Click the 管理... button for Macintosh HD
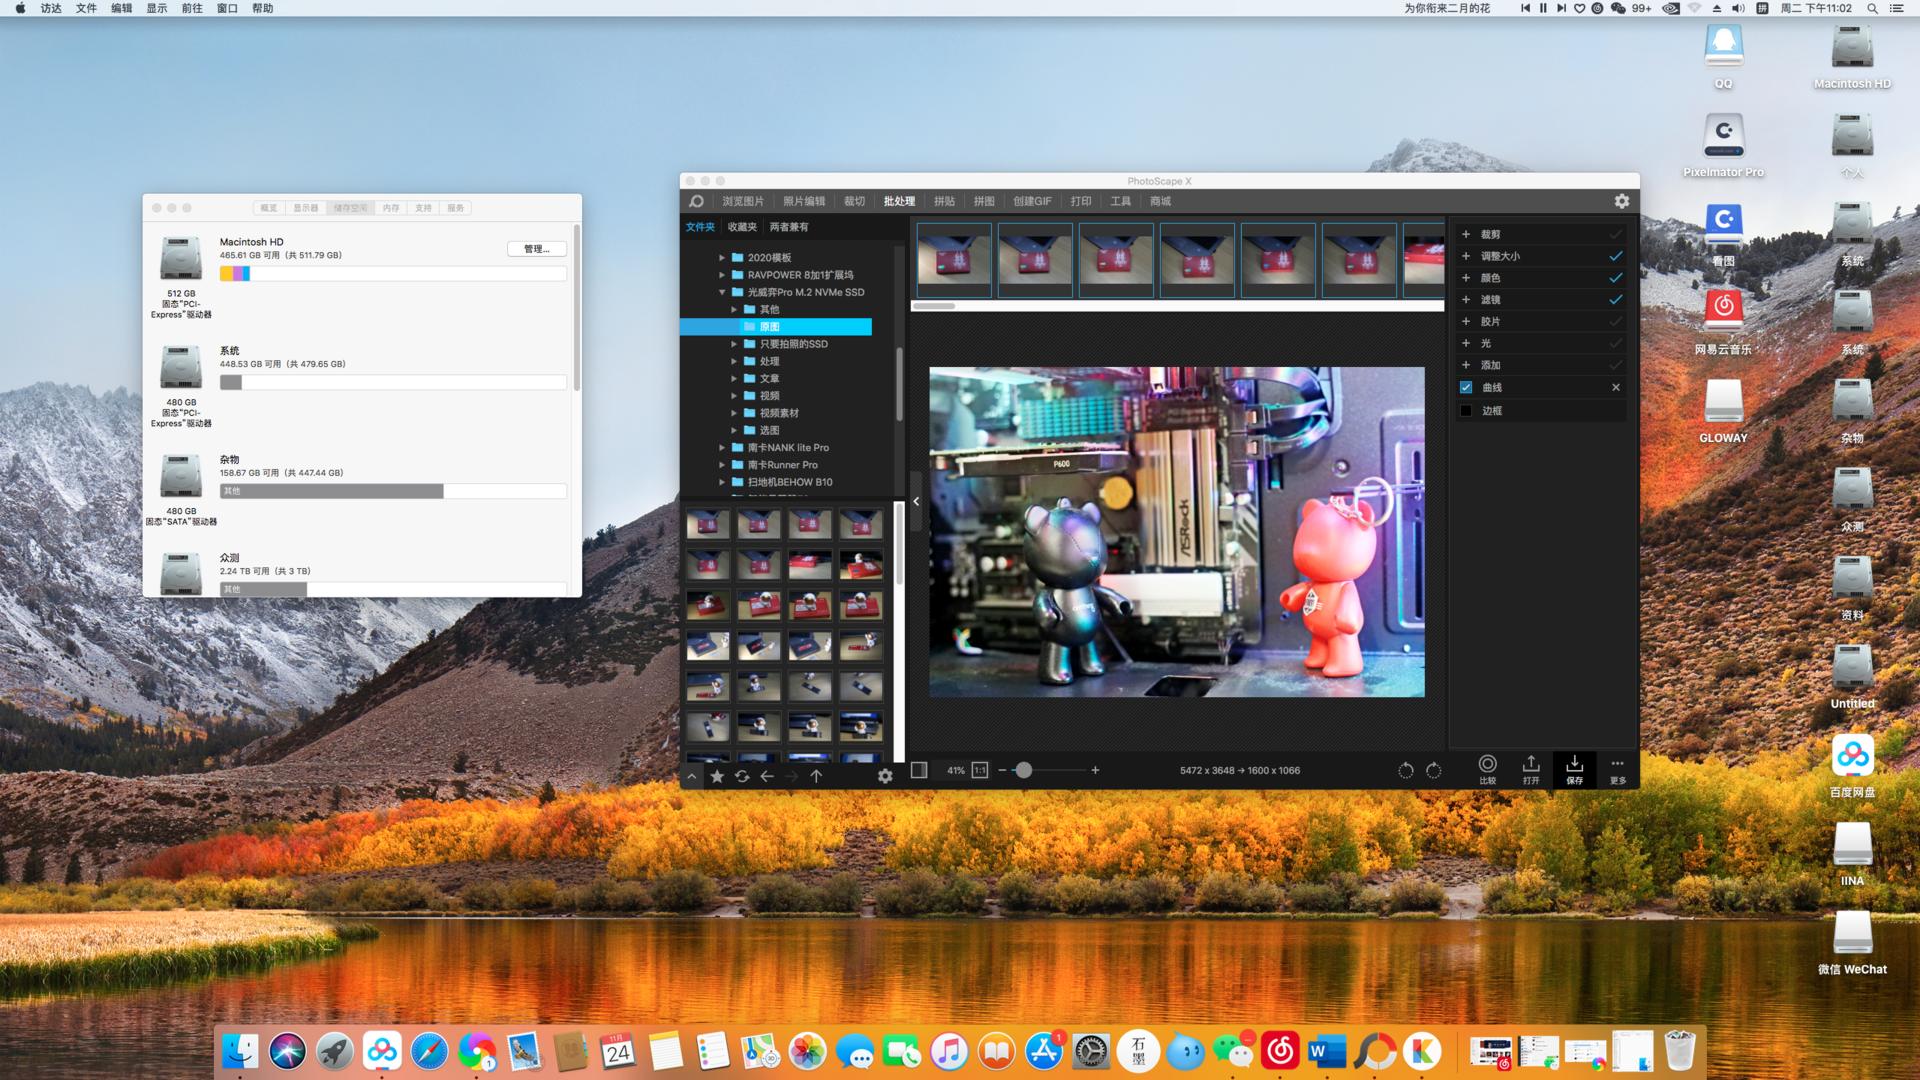This screenshot has width=1920, height=1080. pyautogui.click(x=537, y=249)
